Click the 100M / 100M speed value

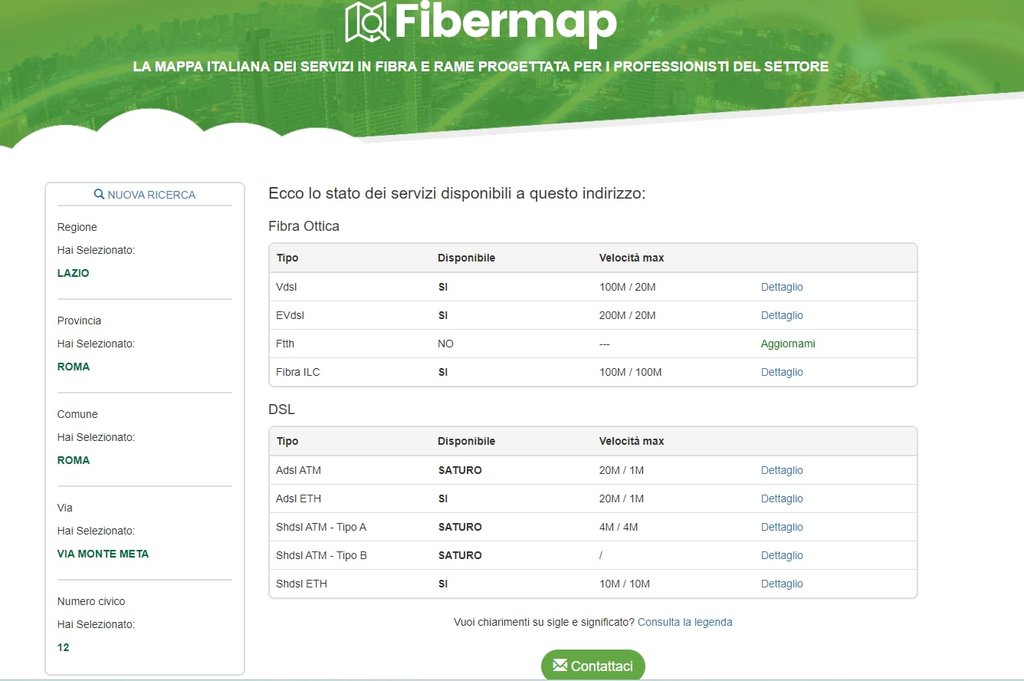click(x=630, y=372)
